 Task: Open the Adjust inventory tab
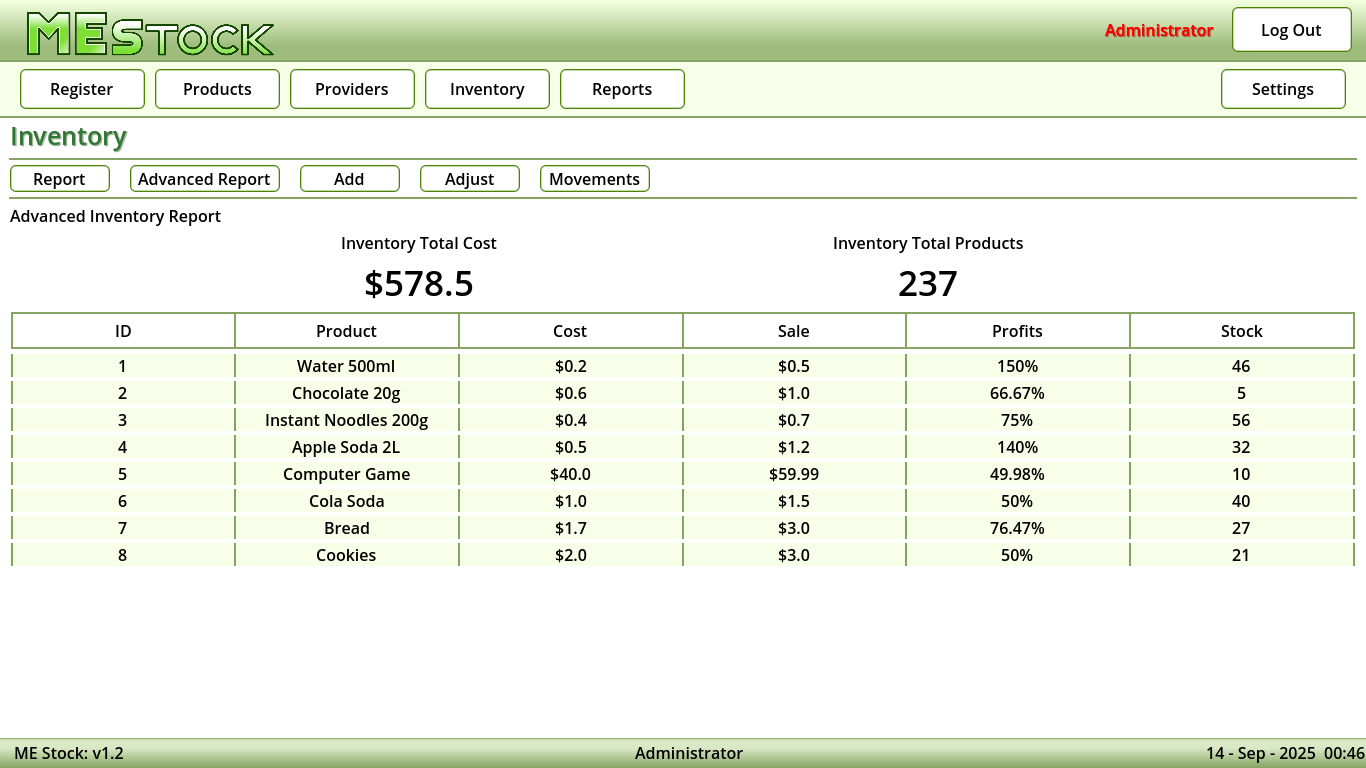click(x=469, y=179)
